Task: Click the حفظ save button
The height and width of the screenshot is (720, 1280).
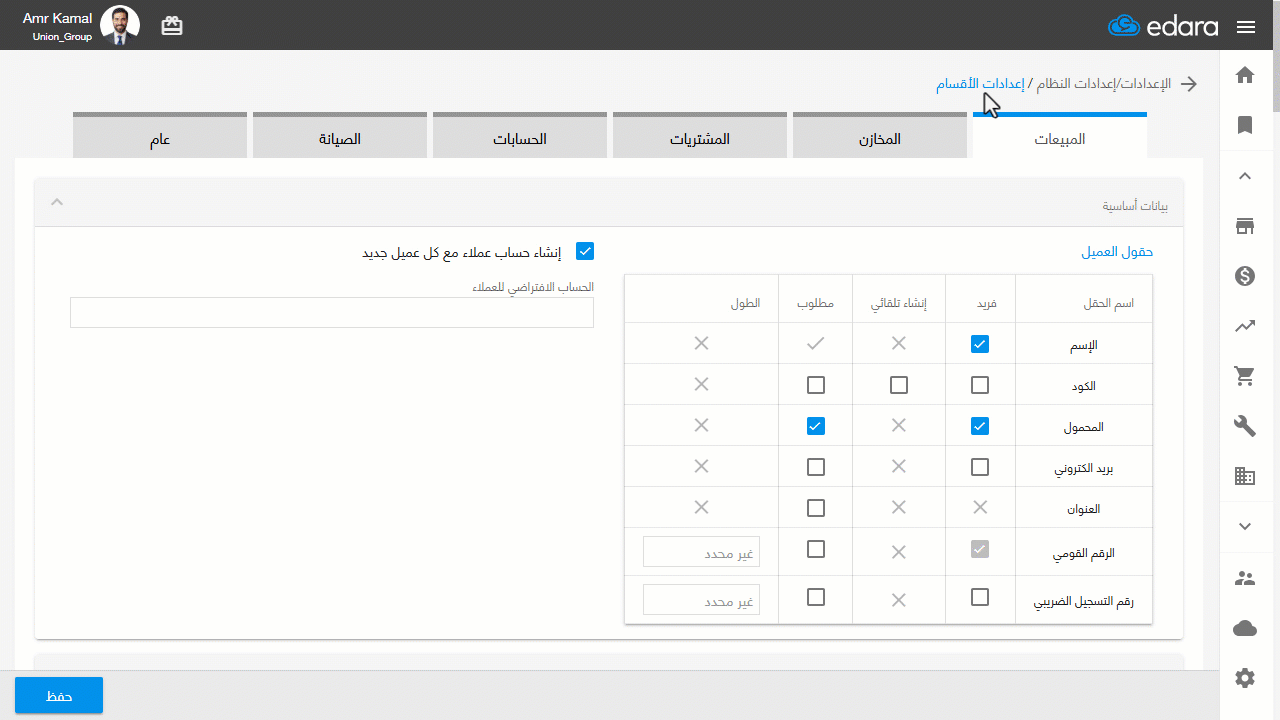Action: click(x=59, y=695)
